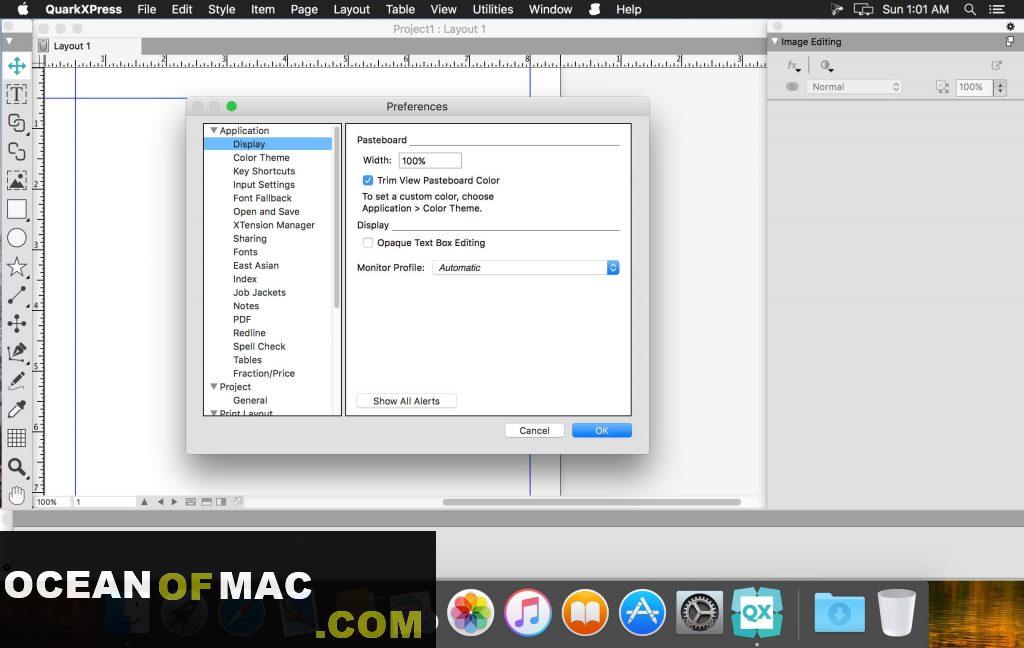
Task: Pick the Oval Box tool
Action: (17, 238)
